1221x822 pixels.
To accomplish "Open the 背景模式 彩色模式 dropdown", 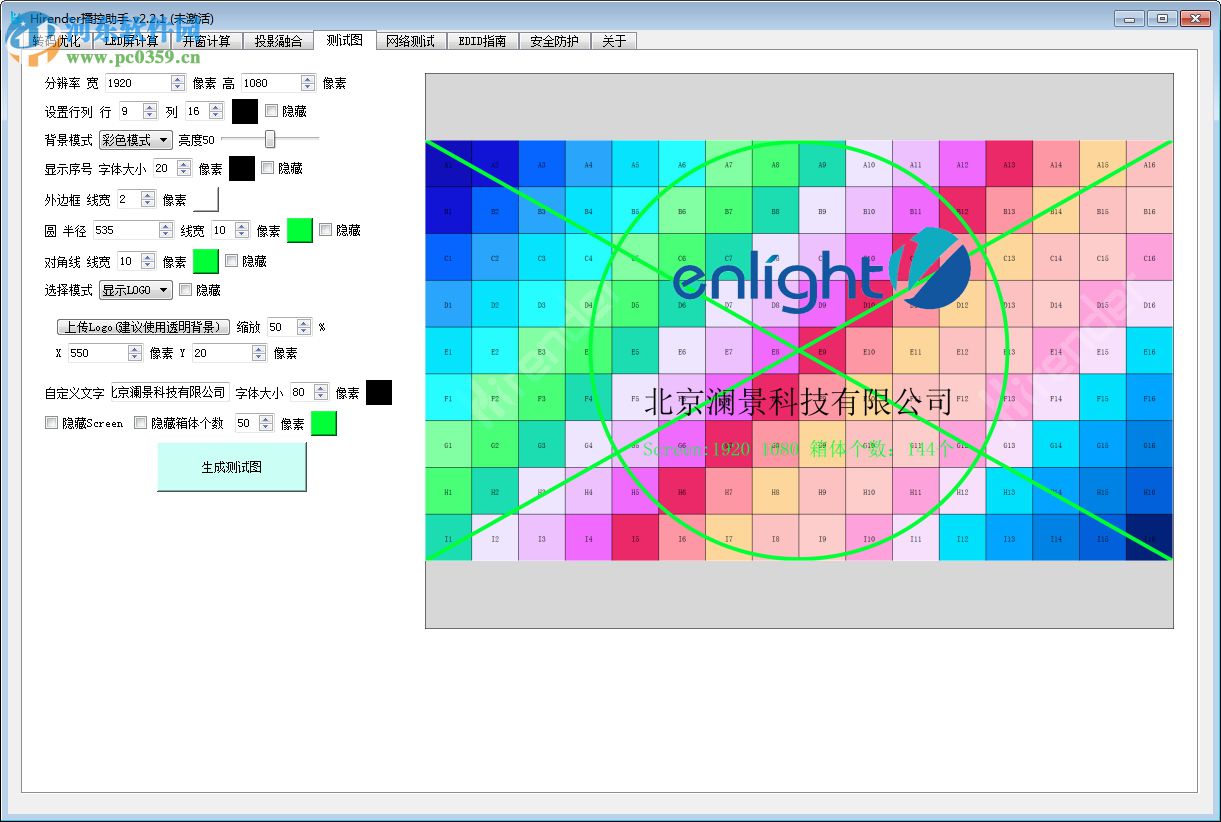I will (136, 139).
